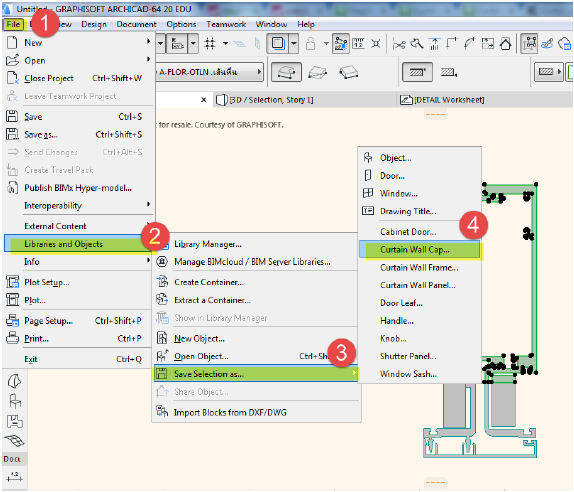Open the File menu
The width and height of the screenshot is (574, 492).
coord(14,25)
